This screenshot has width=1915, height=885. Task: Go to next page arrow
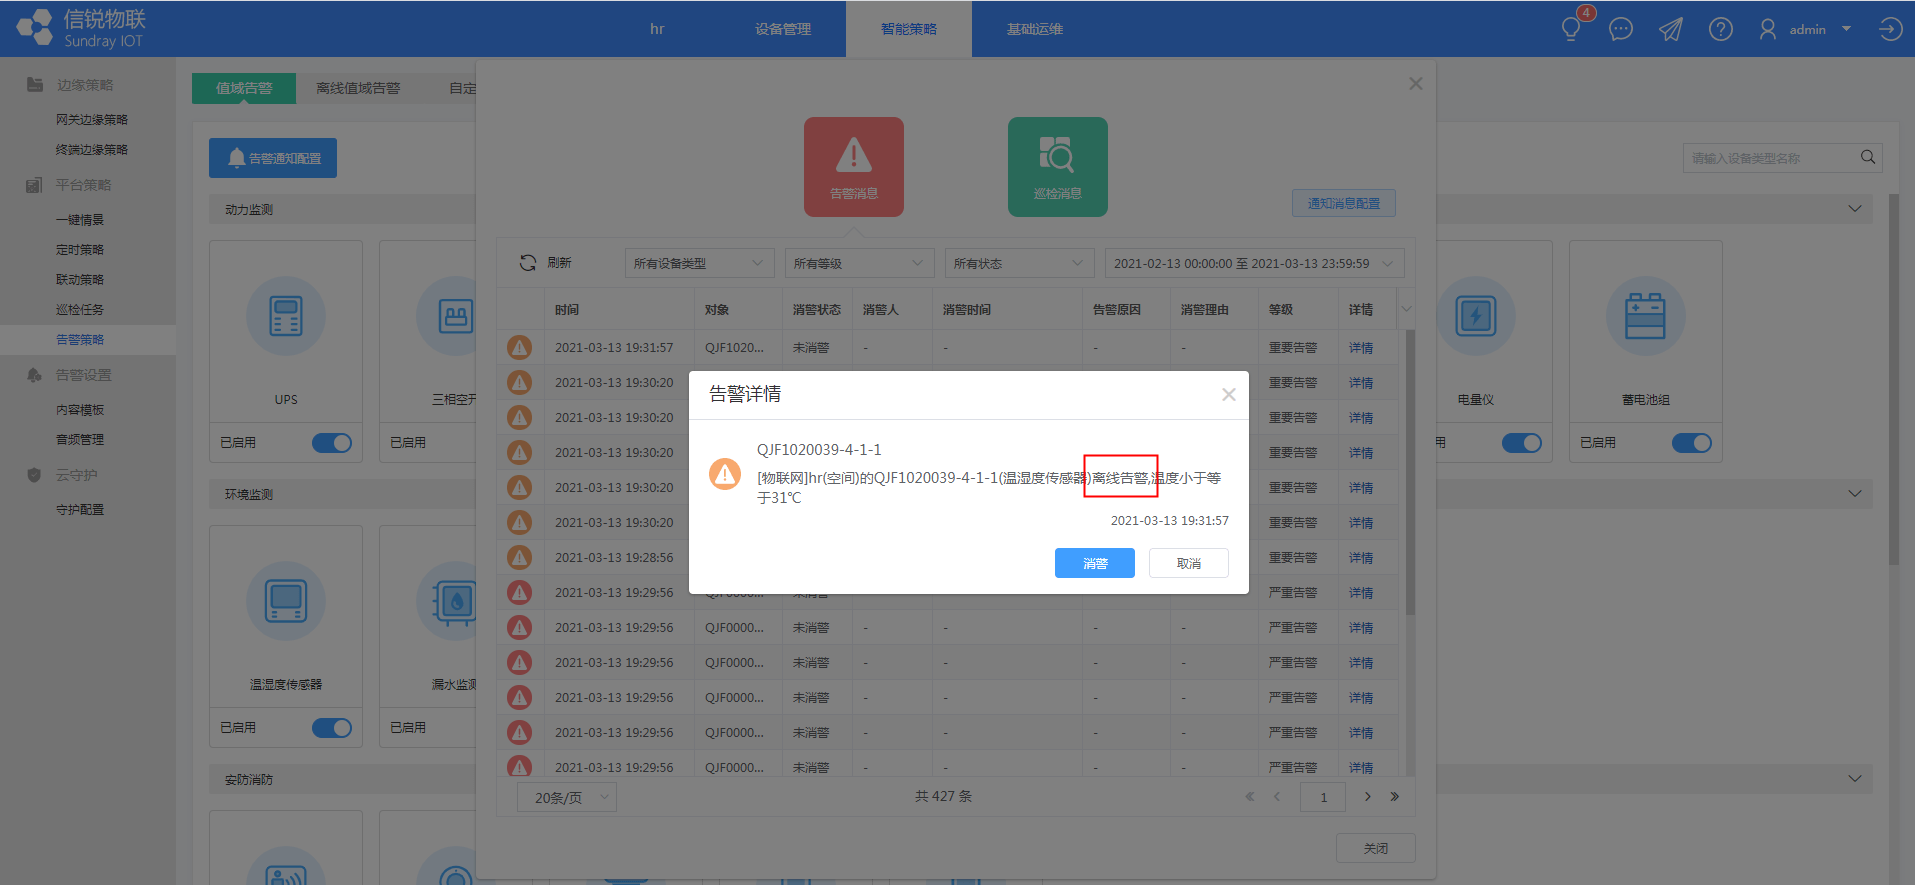[x=1368, y=797]
